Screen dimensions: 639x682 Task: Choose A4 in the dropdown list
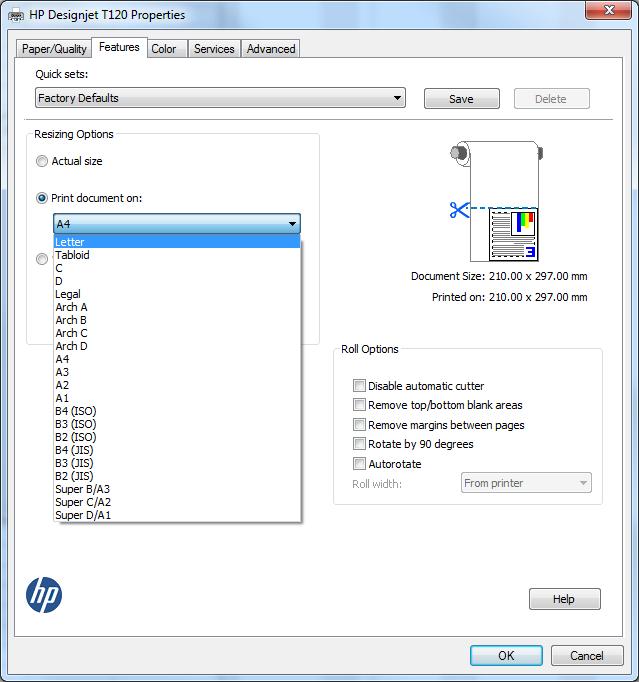(x=177, y=359)
